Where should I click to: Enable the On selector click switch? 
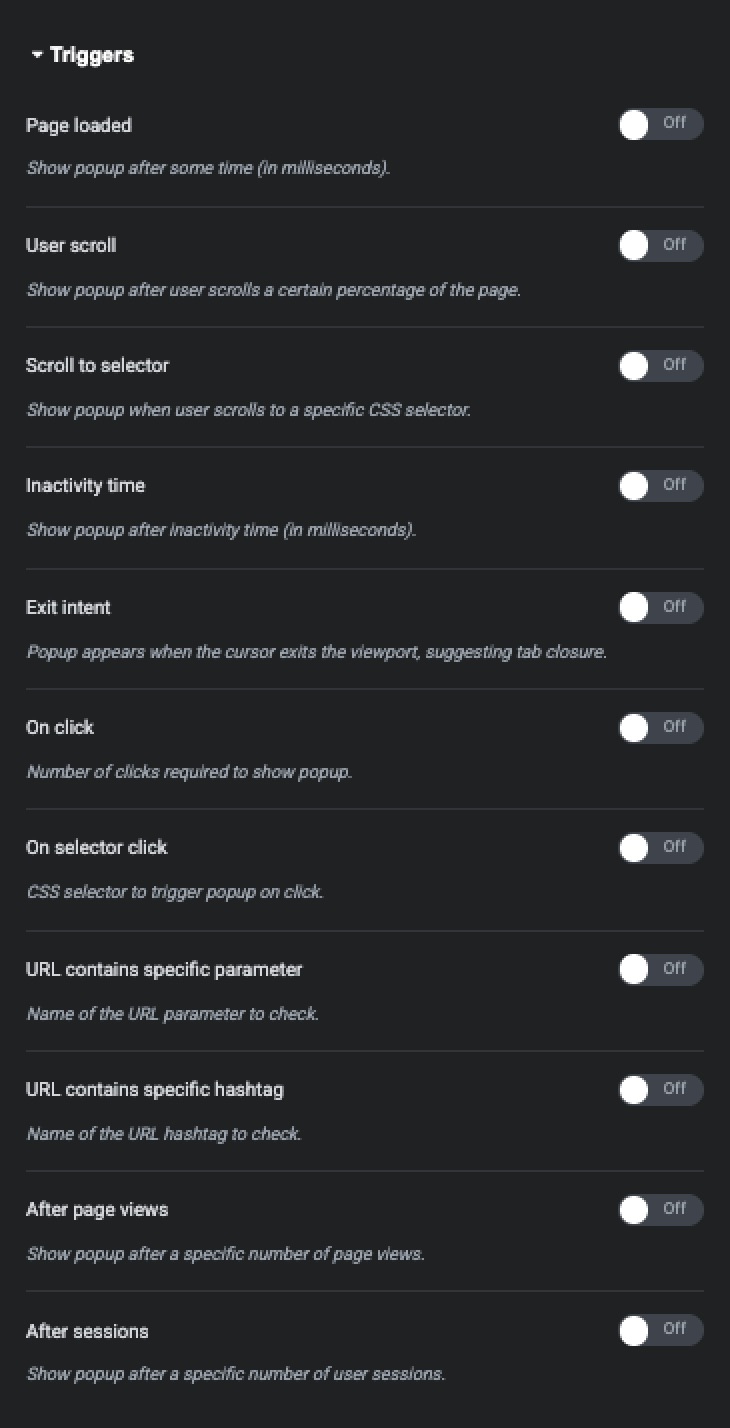point(660,848)
